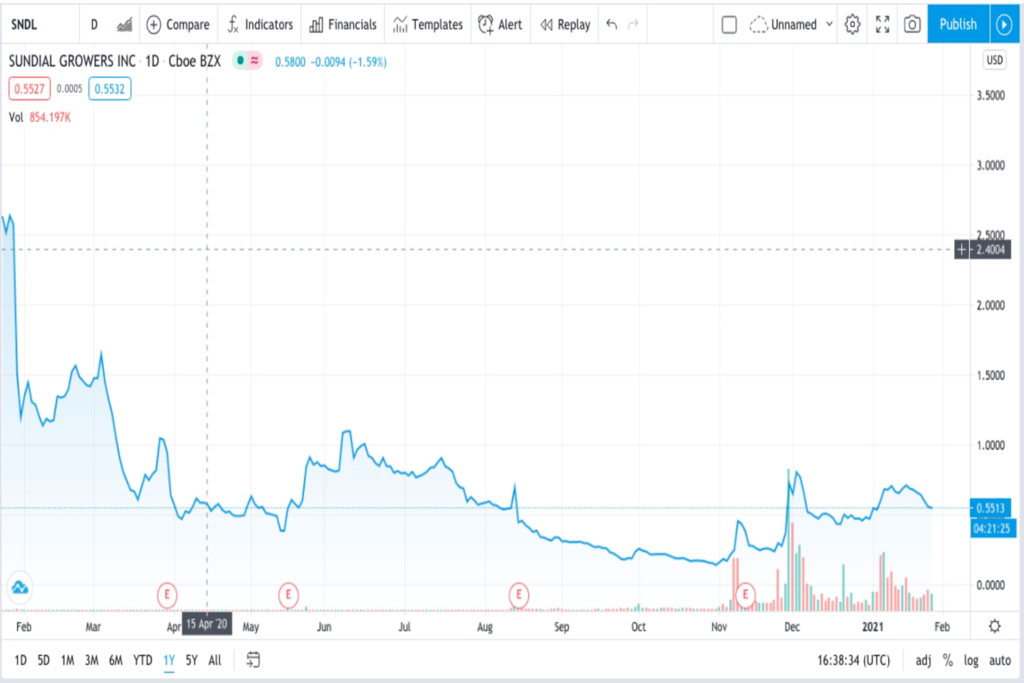Image resolution: width=1024 pixels, height=683 pixels.
Task: Toggle auto scale
Action: (x=1000, y=660)
